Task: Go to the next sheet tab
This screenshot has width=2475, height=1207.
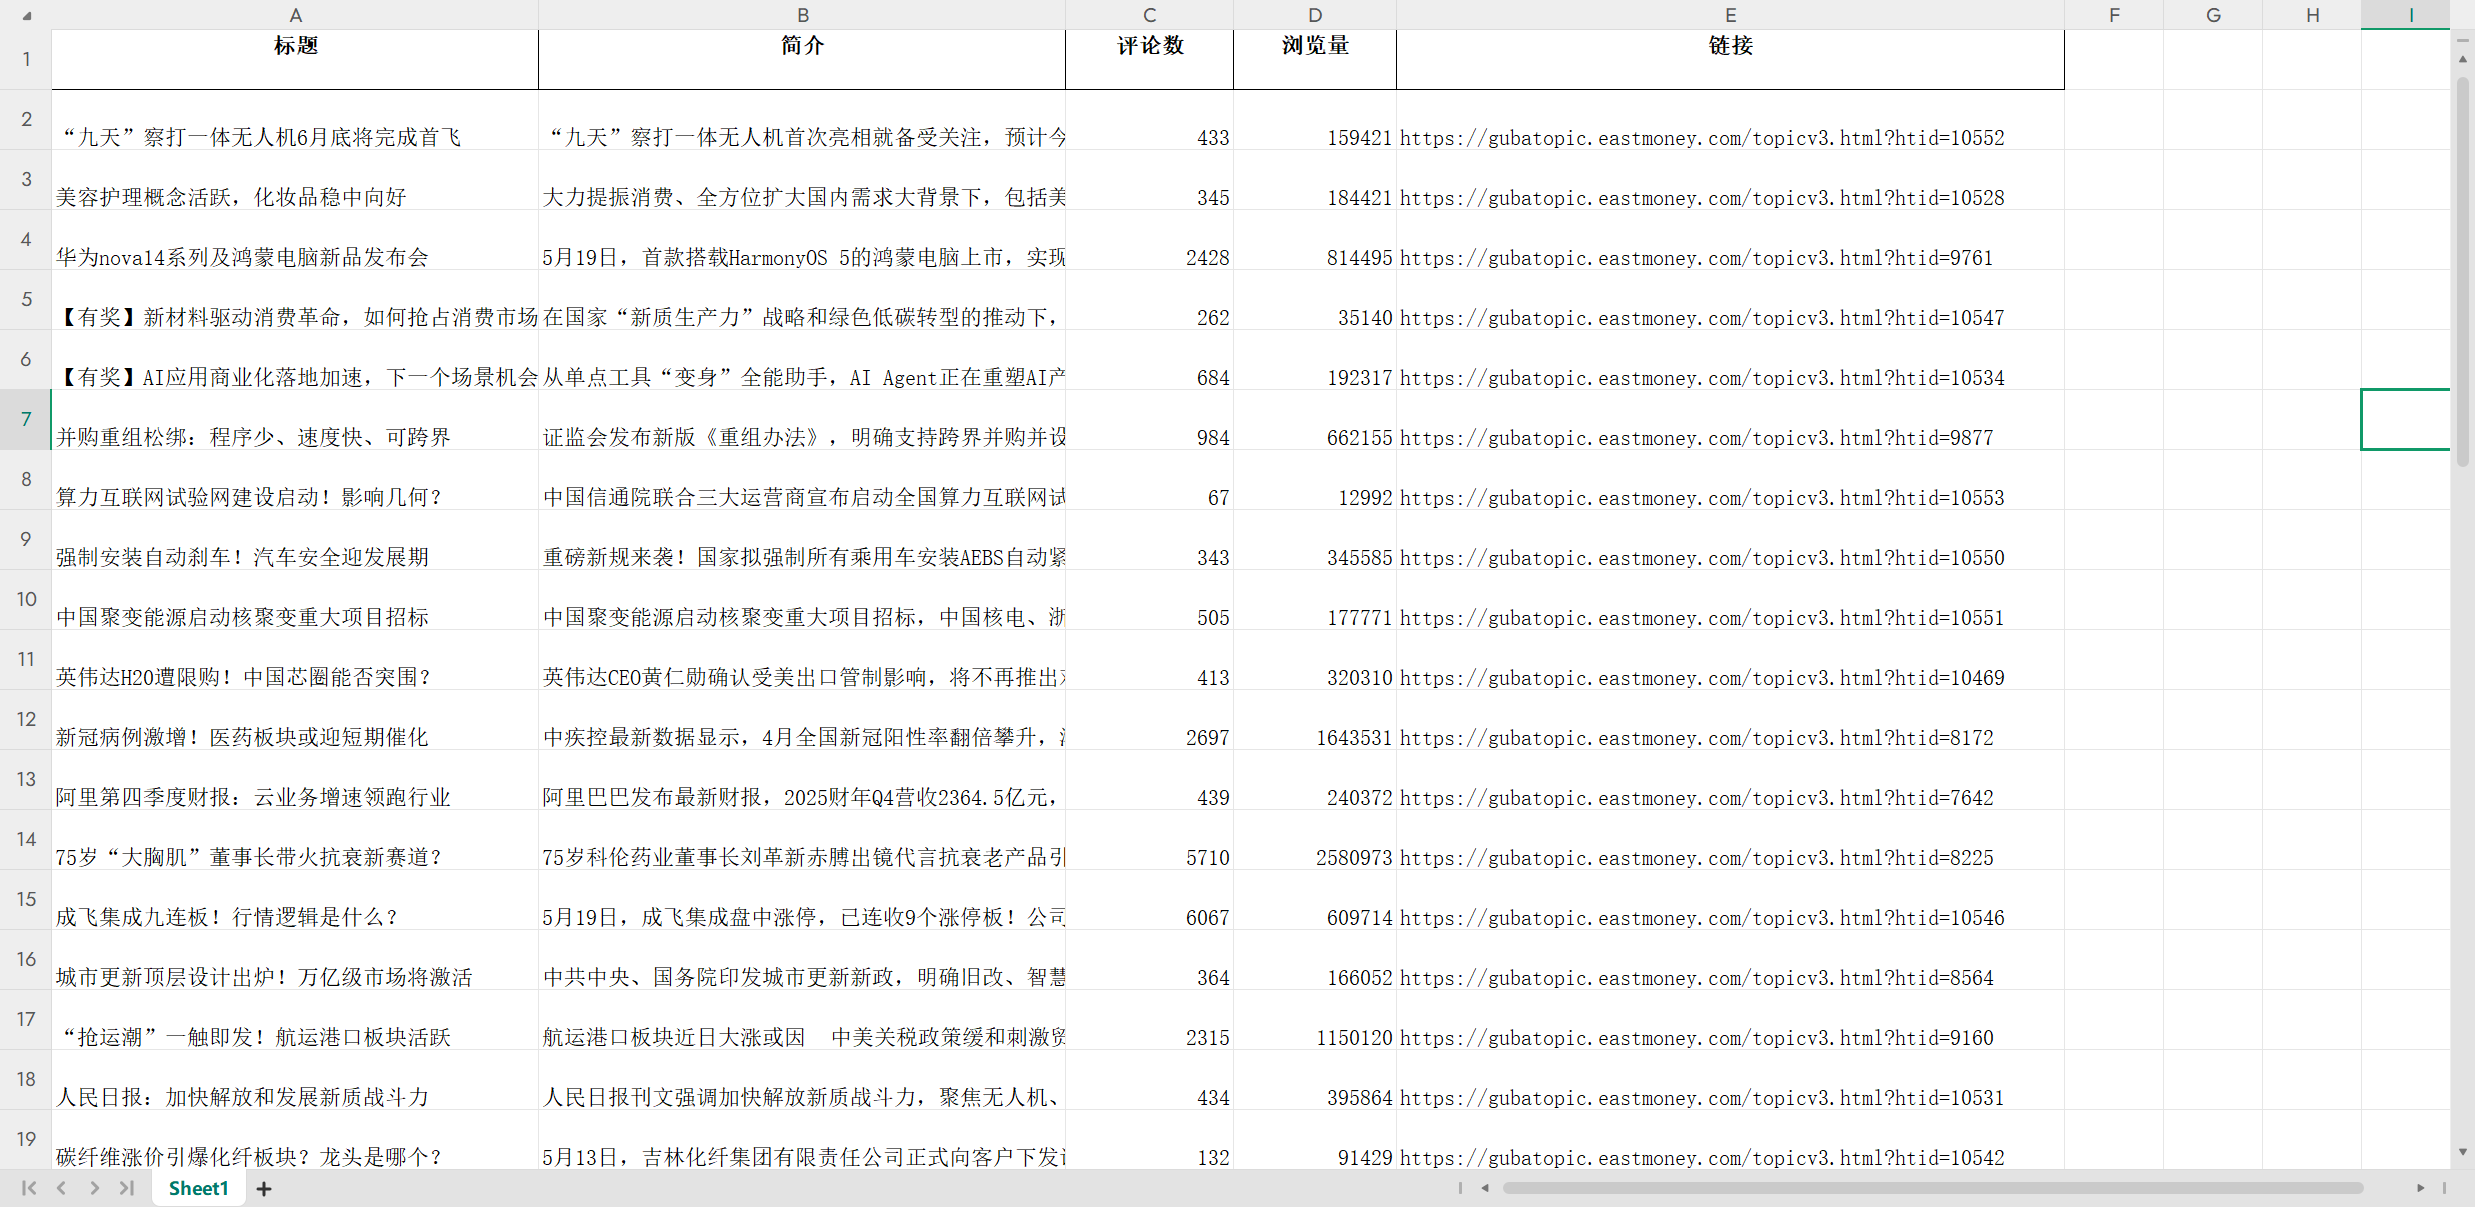Action: (94, 1188)
